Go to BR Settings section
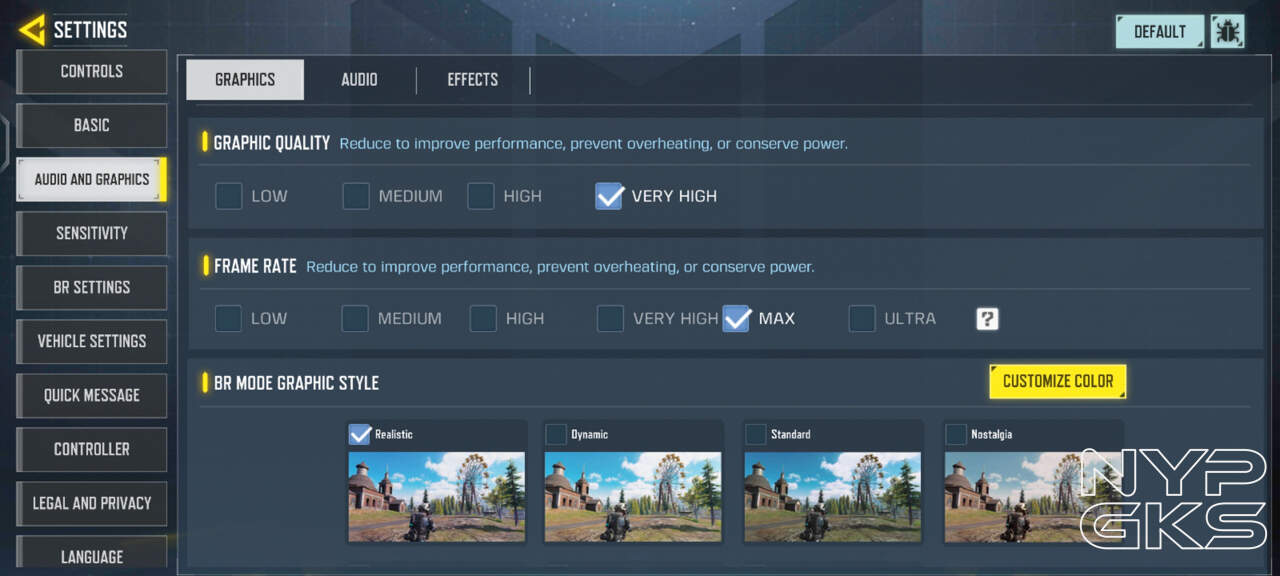 [91, 287]
